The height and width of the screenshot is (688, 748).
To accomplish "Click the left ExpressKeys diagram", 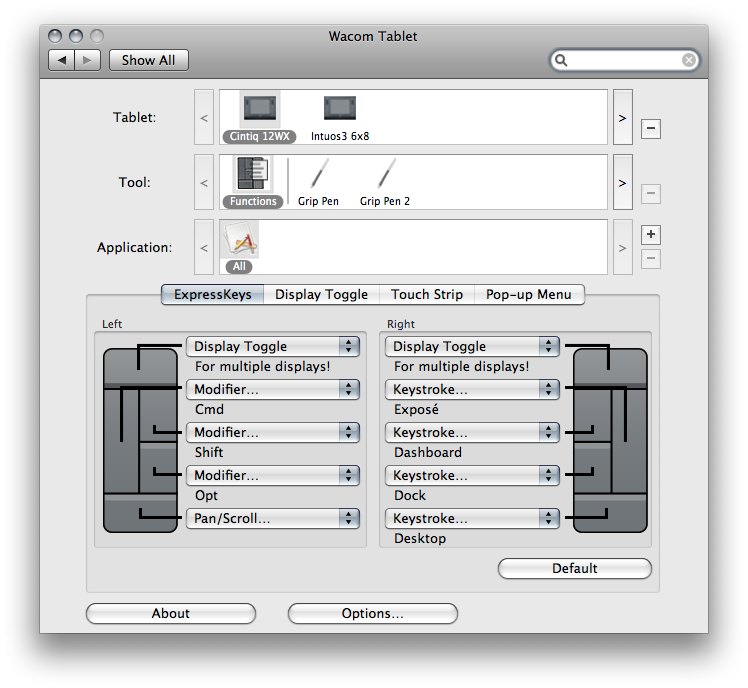I will [x=140, y=440].
